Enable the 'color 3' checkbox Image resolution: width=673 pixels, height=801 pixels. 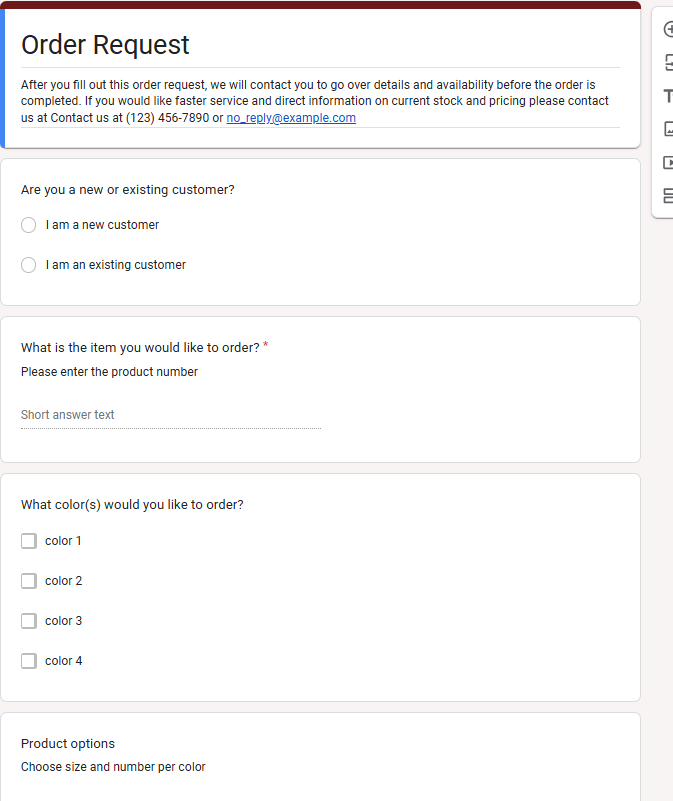29,621
